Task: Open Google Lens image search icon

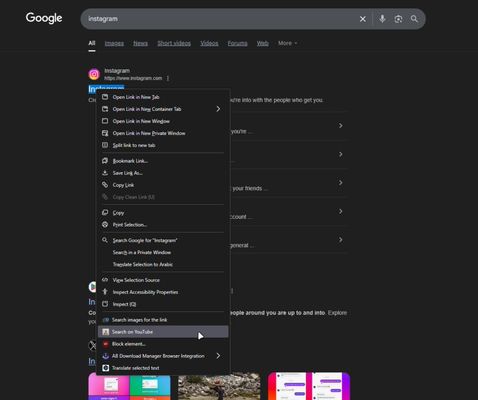Action: (x=398, y=19)
